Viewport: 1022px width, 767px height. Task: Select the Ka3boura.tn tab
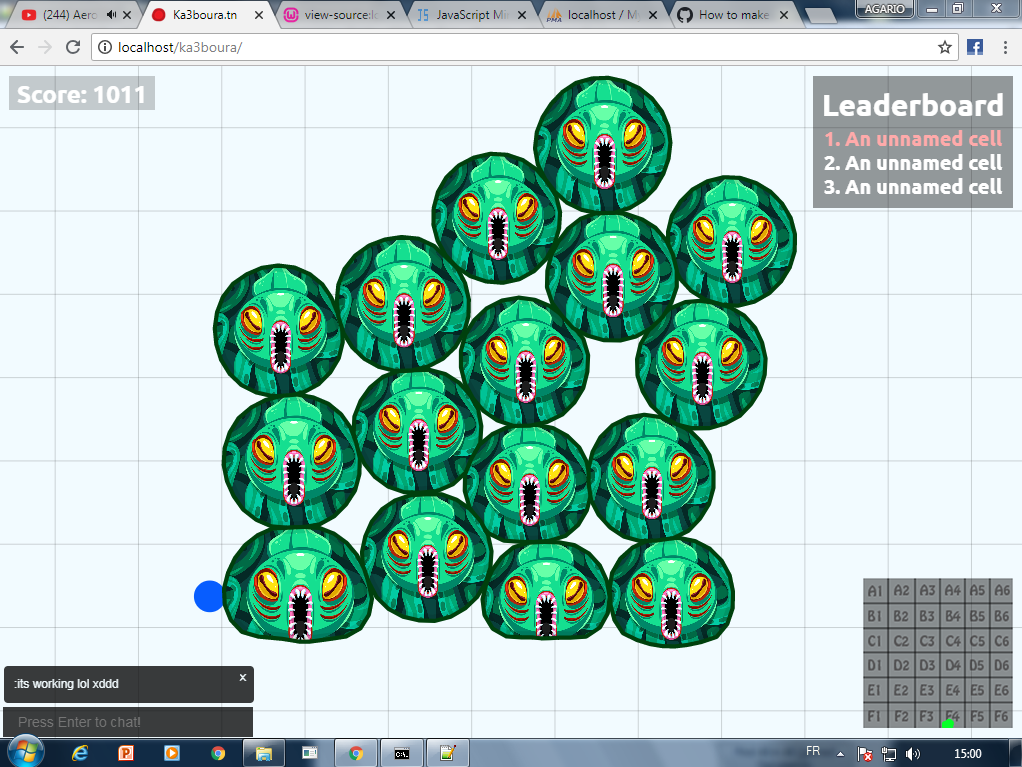205,15
